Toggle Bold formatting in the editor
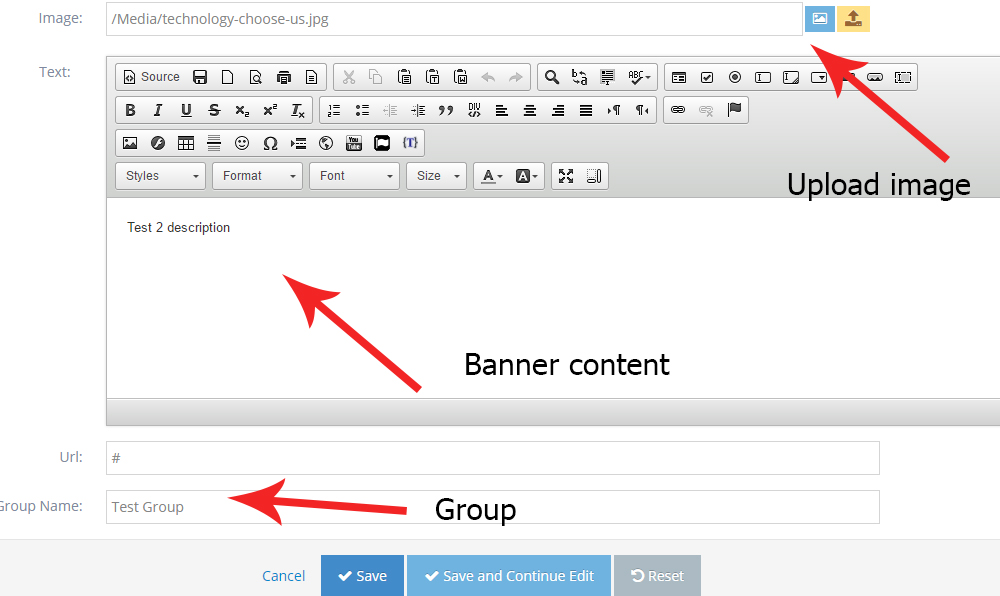1000x596 pixels. click(130, 110)
